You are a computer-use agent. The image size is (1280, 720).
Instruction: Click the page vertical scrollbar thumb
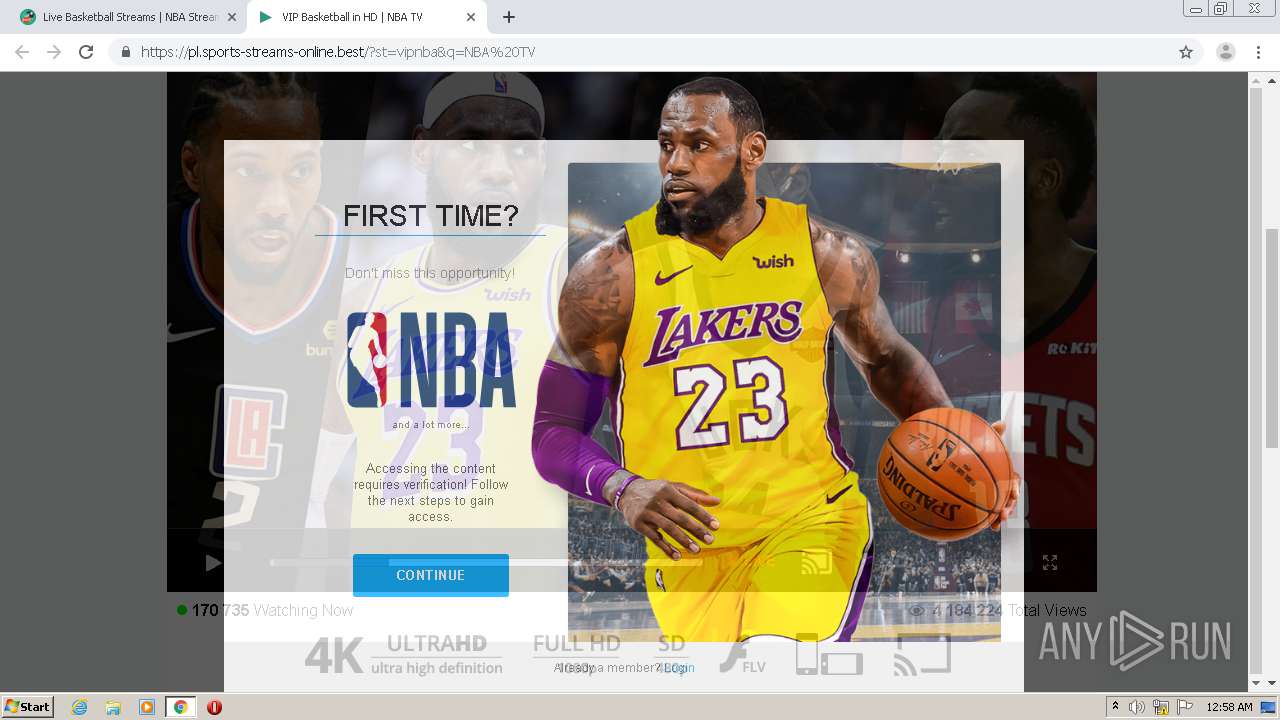coord(1271,337)
